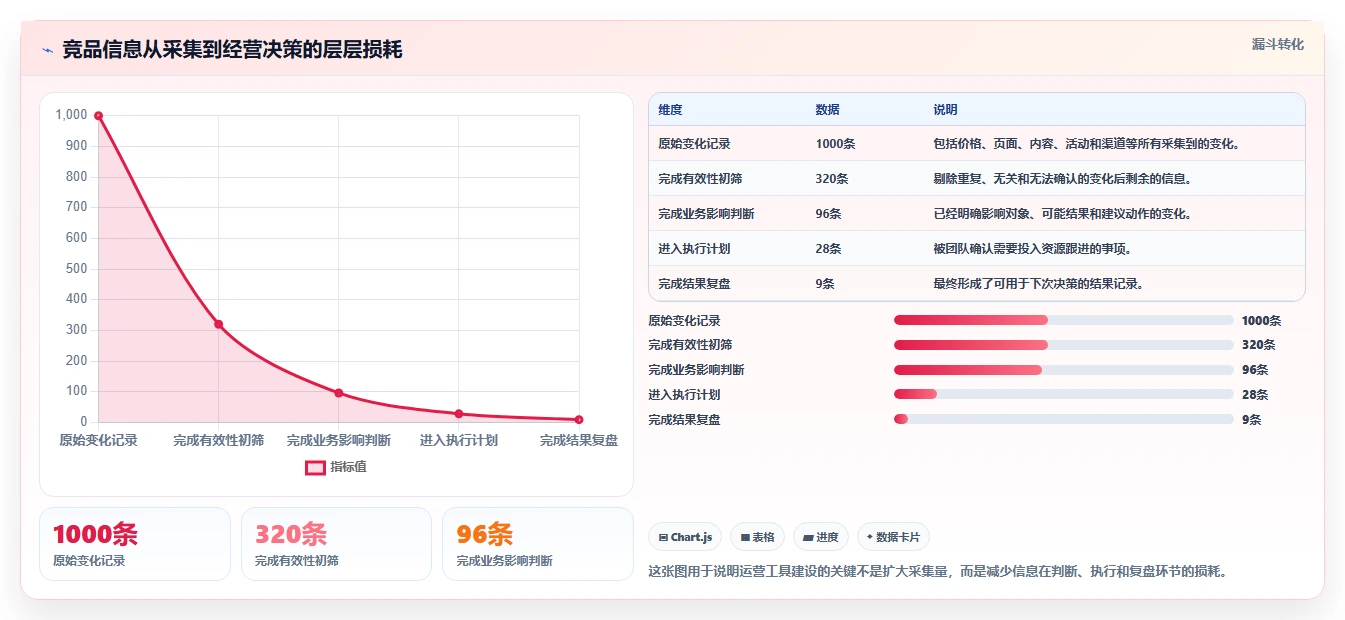Click the 9条 table cell
This screenshot has height=620, width=1345.
tap(825, 284)
